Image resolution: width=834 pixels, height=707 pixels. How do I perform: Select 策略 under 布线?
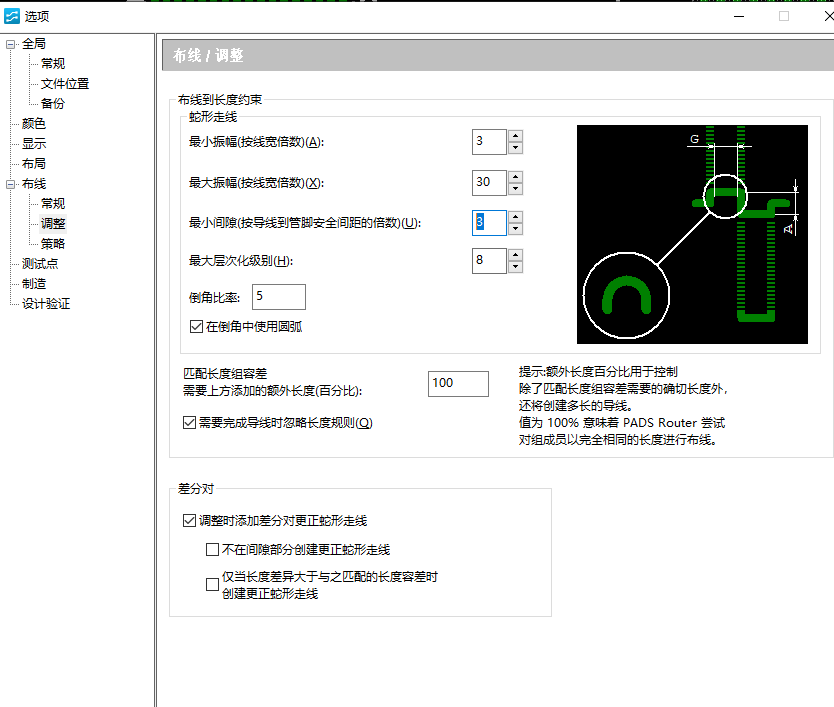(53, 244)
